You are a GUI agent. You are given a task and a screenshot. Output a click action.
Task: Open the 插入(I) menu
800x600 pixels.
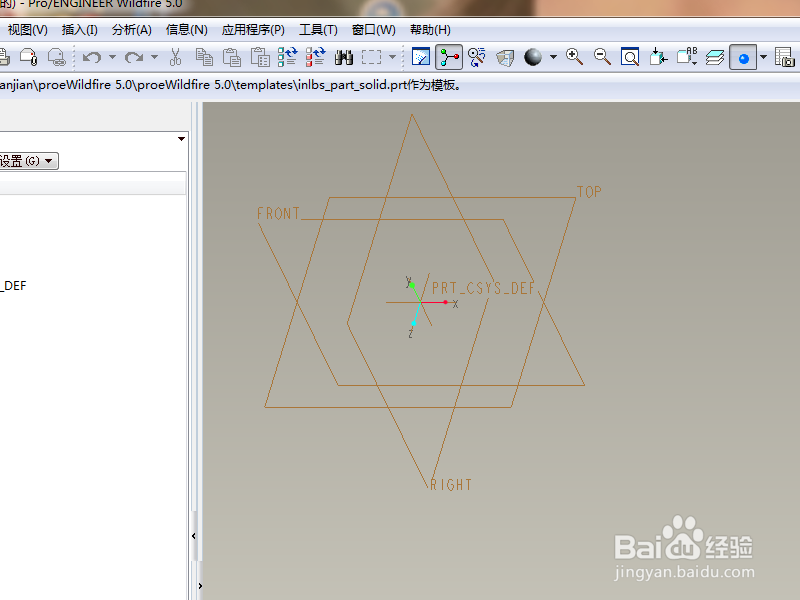80,30
